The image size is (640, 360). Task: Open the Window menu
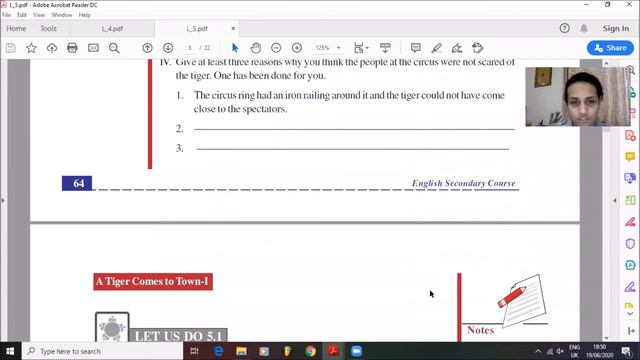point(62,15)
